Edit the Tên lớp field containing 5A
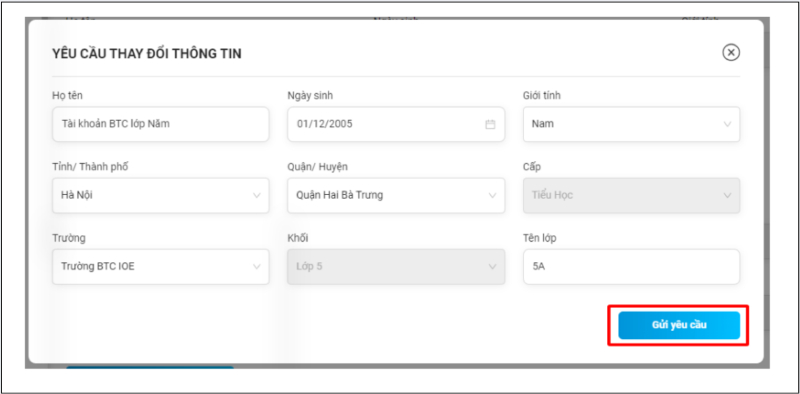Viewport: 800px width, 394px height. click(x=631, y=266)
